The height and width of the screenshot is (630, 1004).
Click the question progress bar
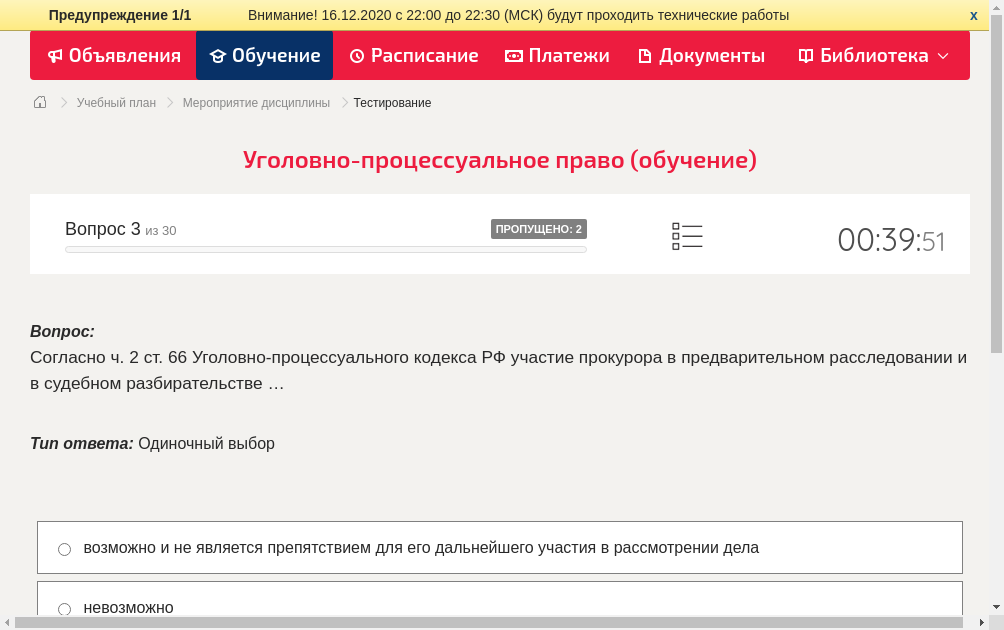[325, 249]
